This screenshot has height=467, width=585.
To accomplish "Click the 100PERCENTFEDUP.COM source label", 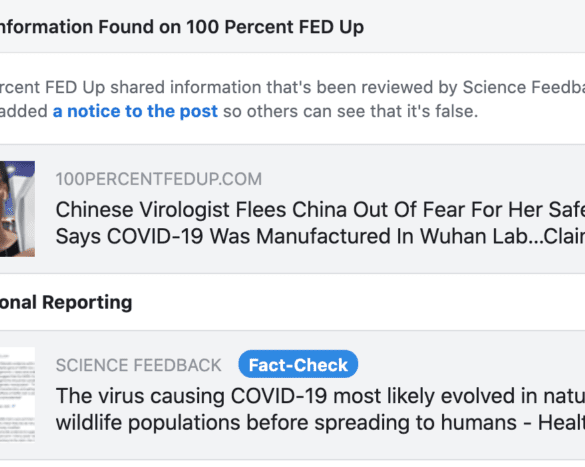I will [159, 179].
